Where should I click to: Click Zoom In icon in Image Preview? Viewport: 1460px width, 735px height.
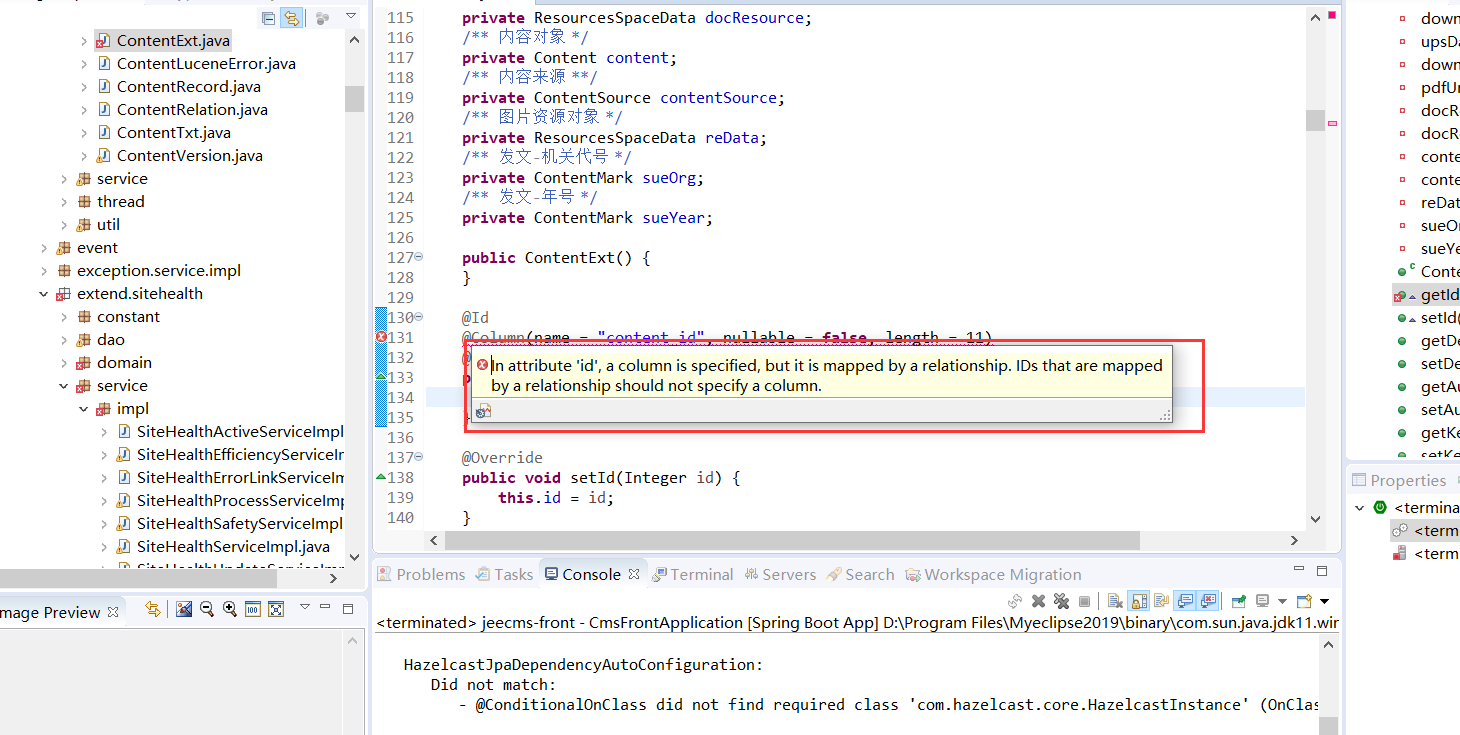click(x=230, y=609)
